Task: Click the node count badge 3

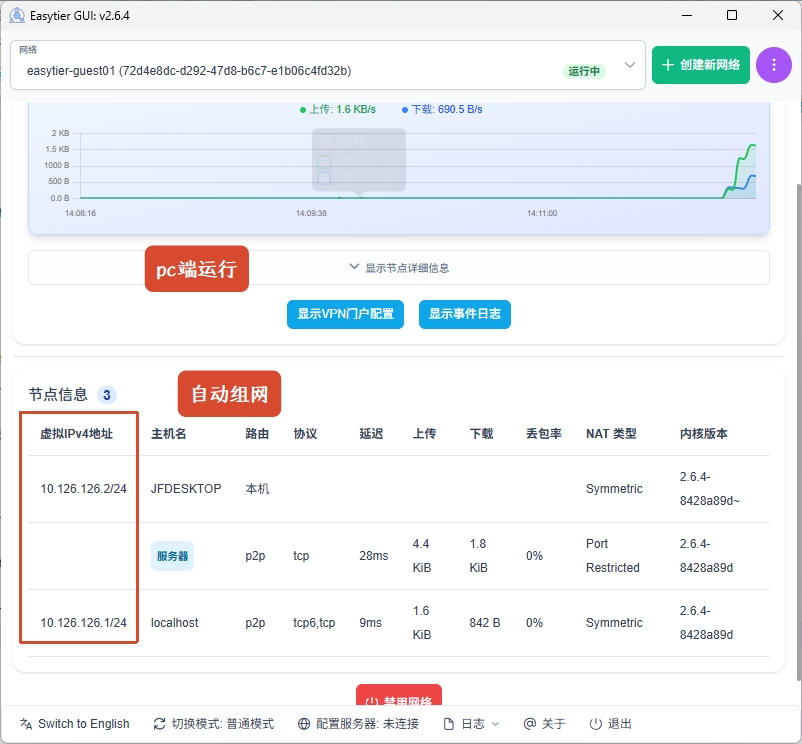Action: pyautogui.click(x=107, y=395)
